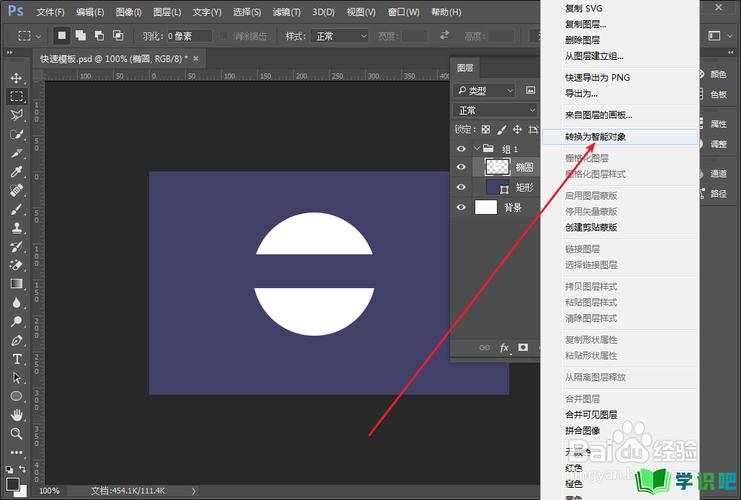This screenshot has width=741, height=500.
Task: Swap foreground and background colors
Action: (23, 469)
